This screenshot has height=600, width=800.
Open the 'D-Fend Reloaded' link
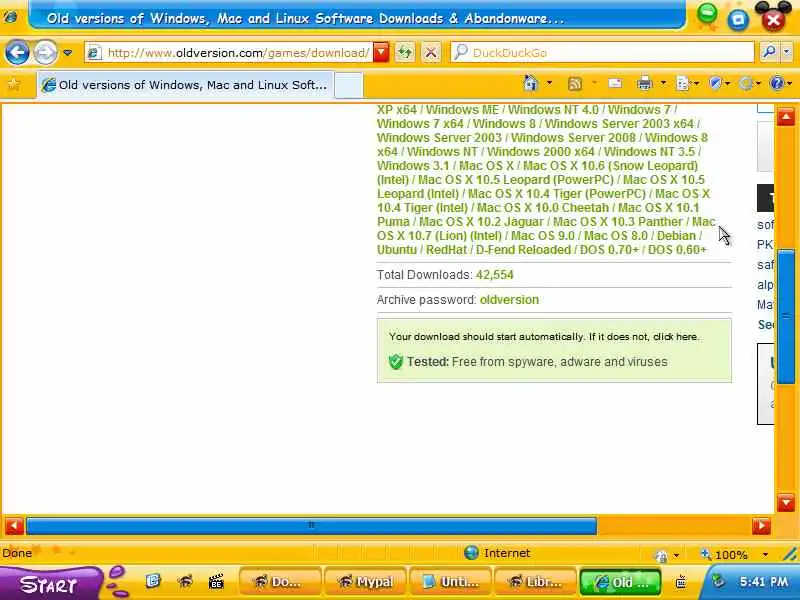[x=523, y=250]
